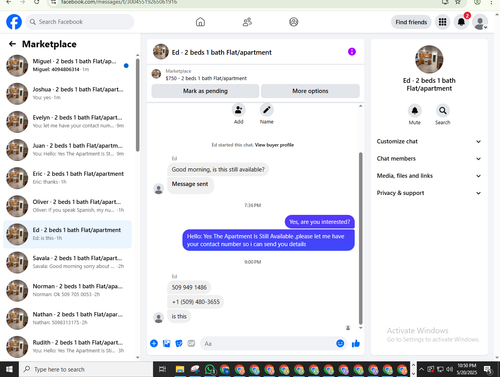Open Norman conversation in list
The height and width of the screenshot is (377, 500).
pos(67,290)
